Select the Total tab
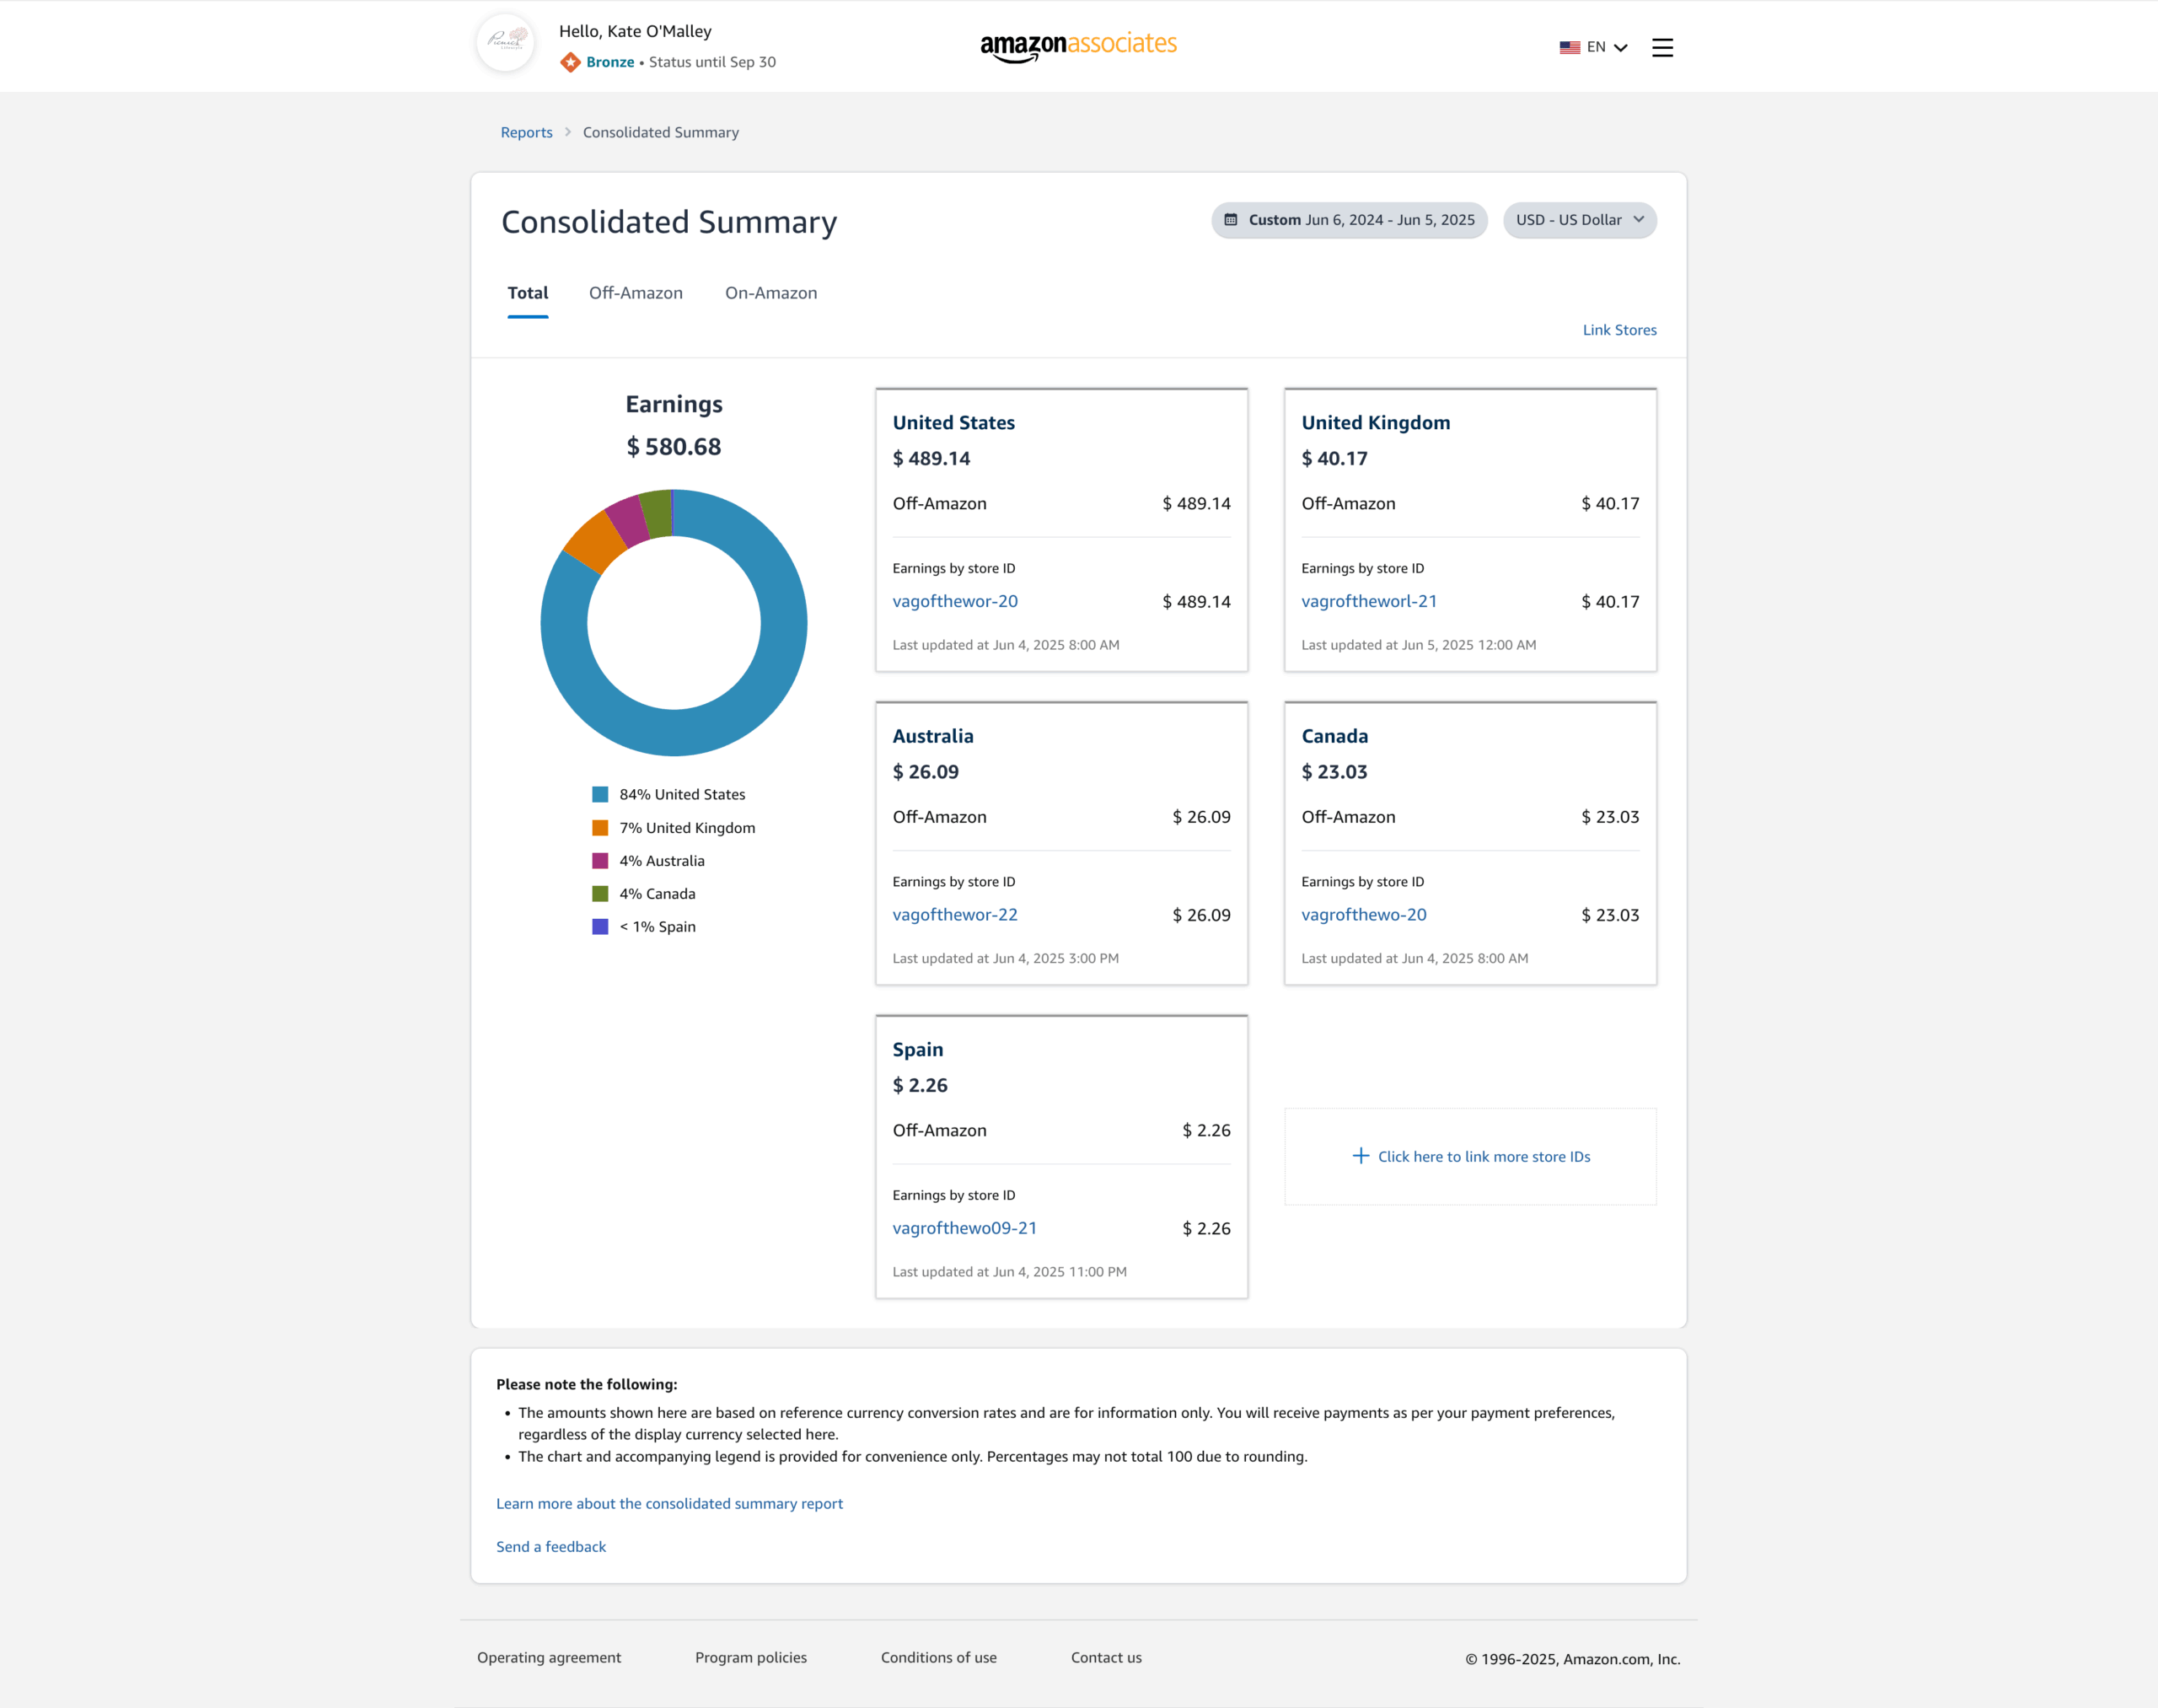The width and height of the screenshot is (2158, 1708). click(x=528, y=293)
